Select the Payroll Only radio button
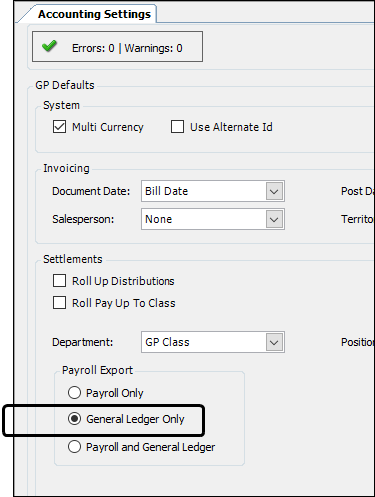 tap(74, 393)
